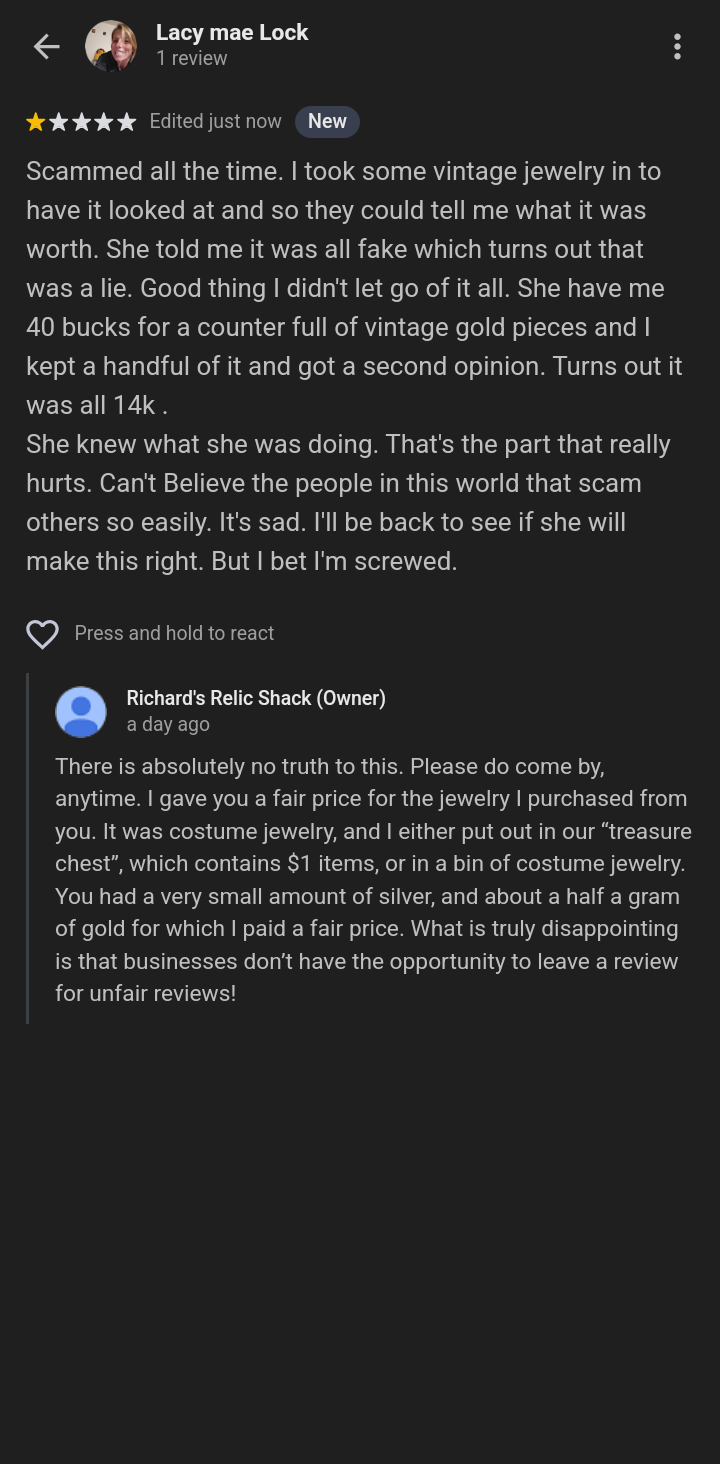Click the "New" badge

(327, 122)
